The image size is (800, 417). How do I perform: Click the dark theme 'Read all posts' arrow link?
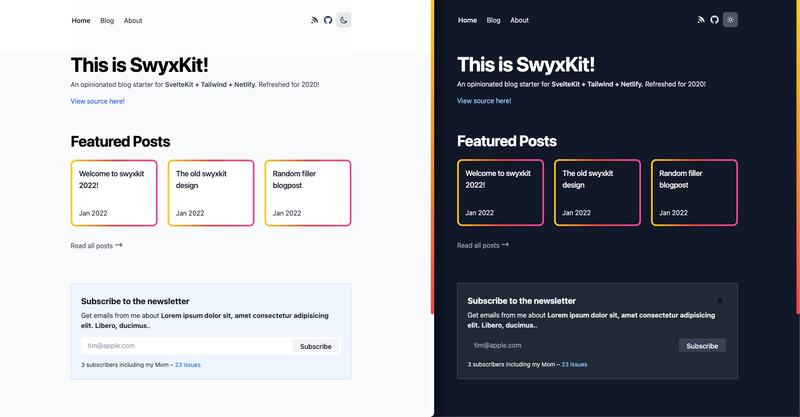[x=483, y=246]
